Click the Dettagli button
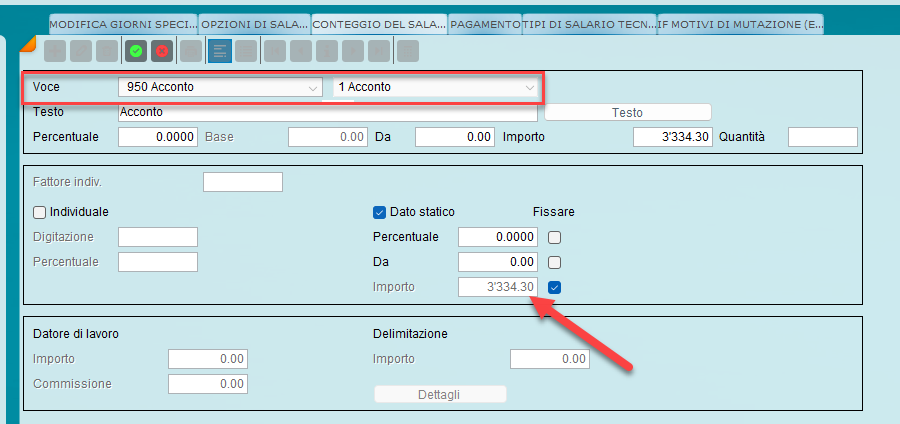Image resolution: width=900 pixels, height=424 pixels. pyautogui.click(x=440, y=394)
